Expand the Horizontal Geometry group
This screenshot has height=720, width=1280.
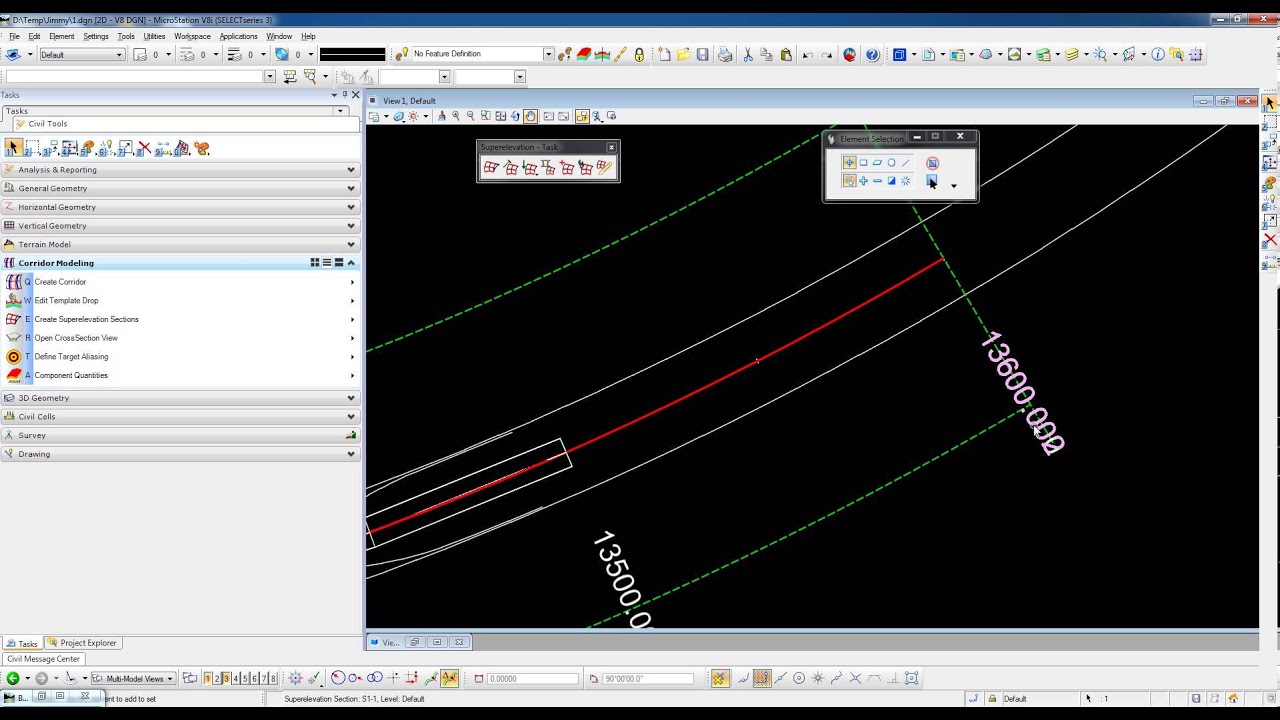pyautogui.click(x=180, y=207)
